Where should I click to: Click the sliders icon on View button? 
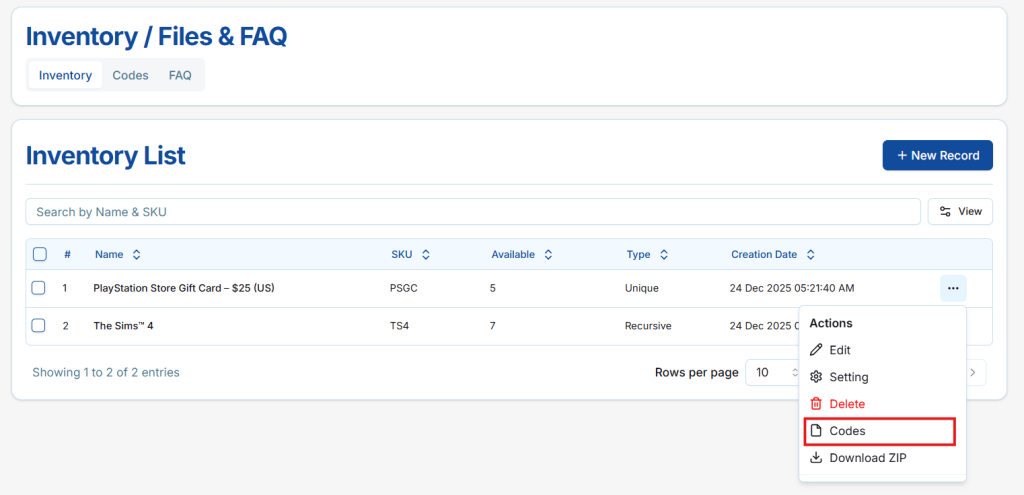pos(945,212)
